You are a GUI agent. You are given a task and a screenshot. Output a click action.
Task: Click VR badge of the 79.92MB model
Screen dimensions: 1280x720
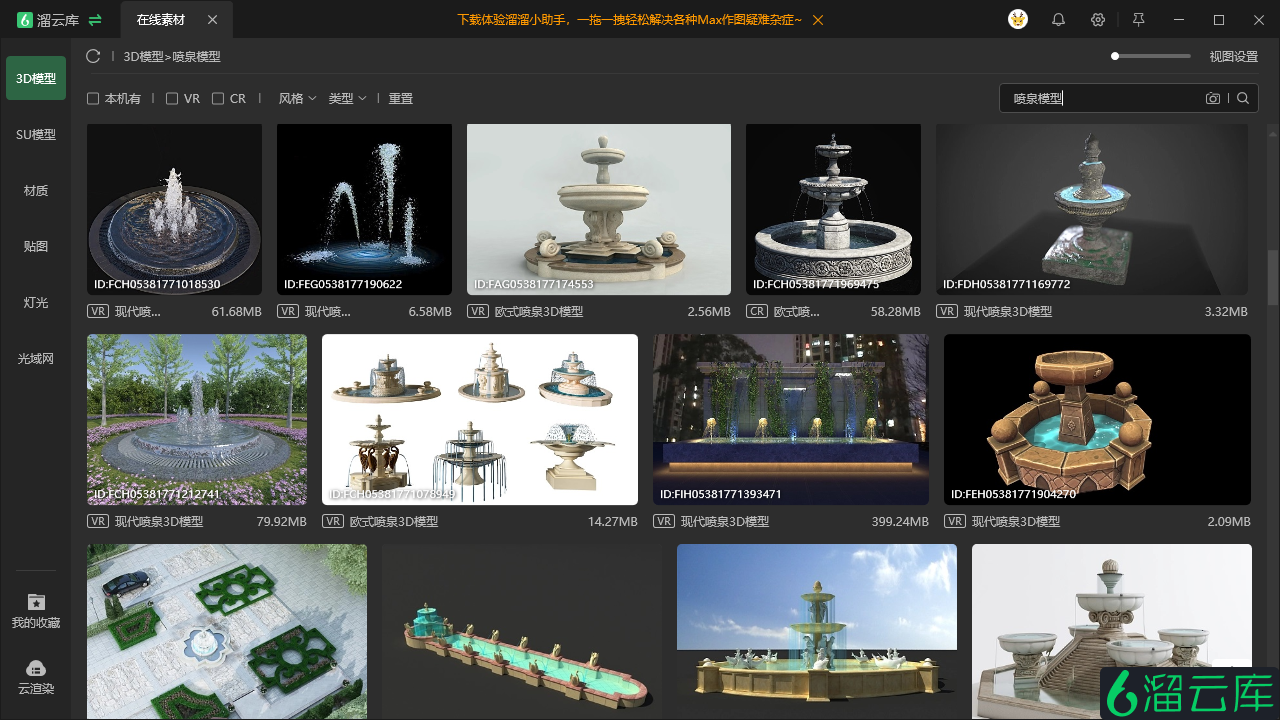pos(98,521)
